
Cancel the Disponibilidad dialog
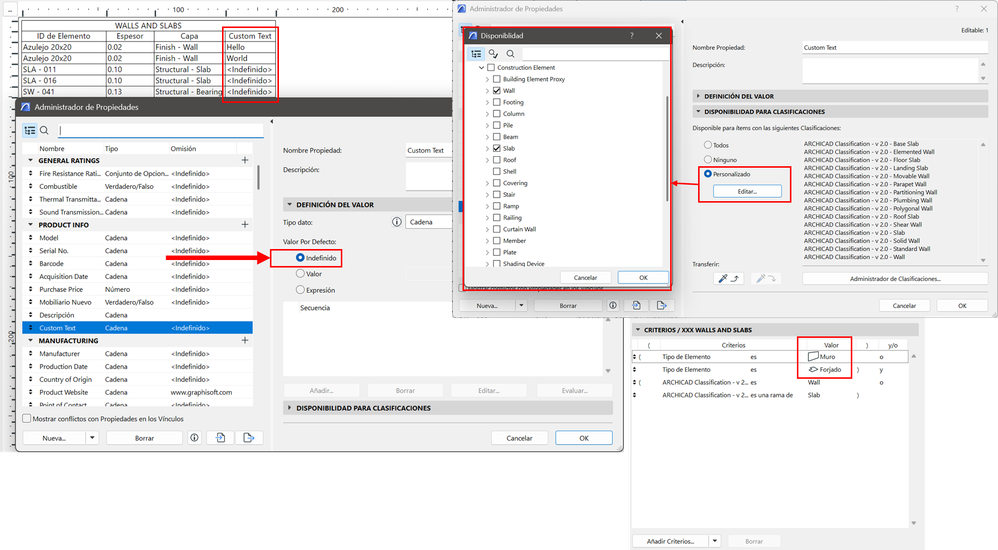[x=586, y=278]
